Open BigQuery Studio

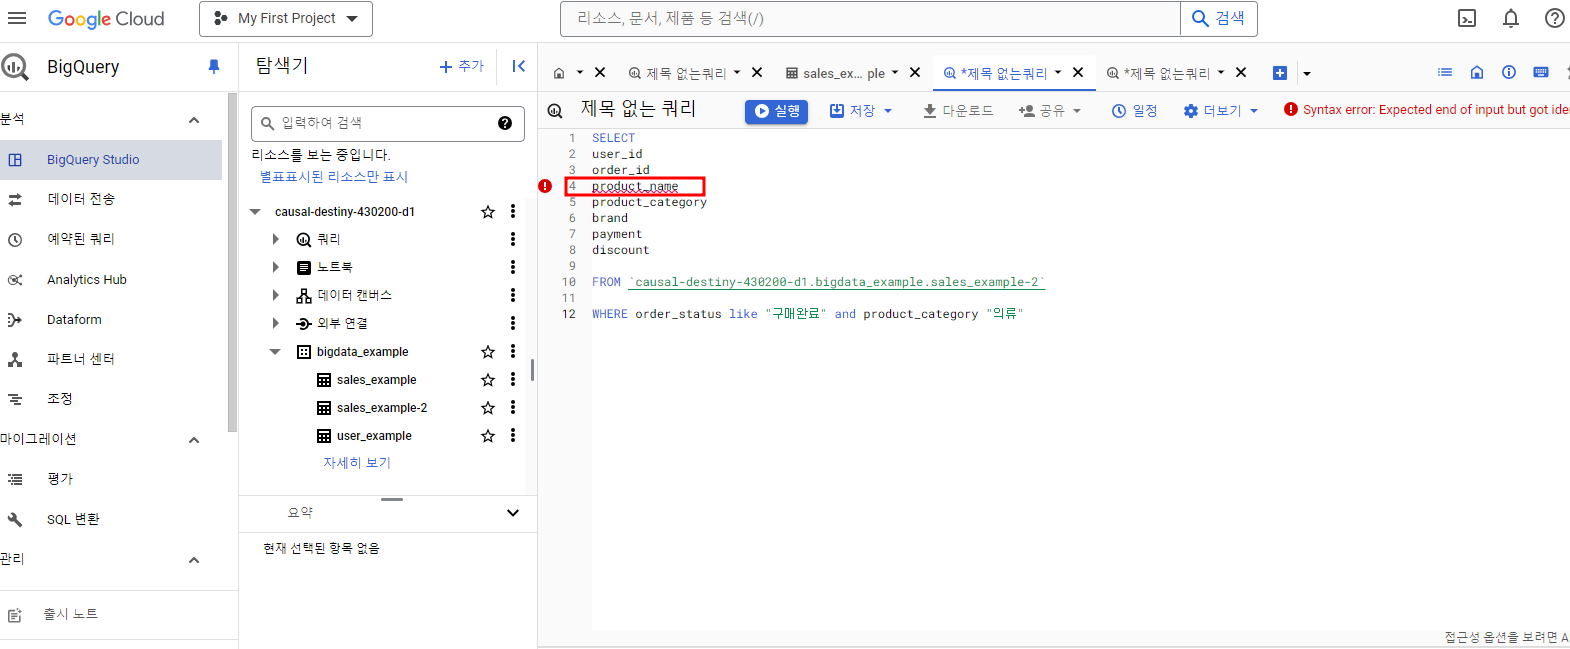pos(111,160)
